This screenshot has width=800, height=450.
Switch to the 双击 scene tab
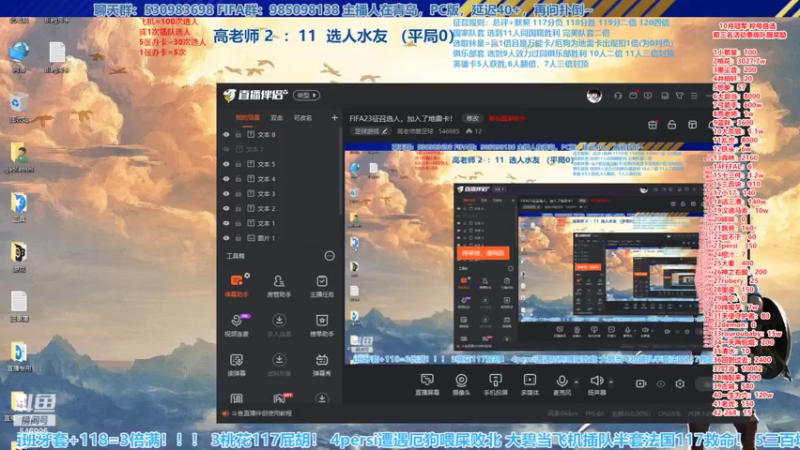coord(277,118)
